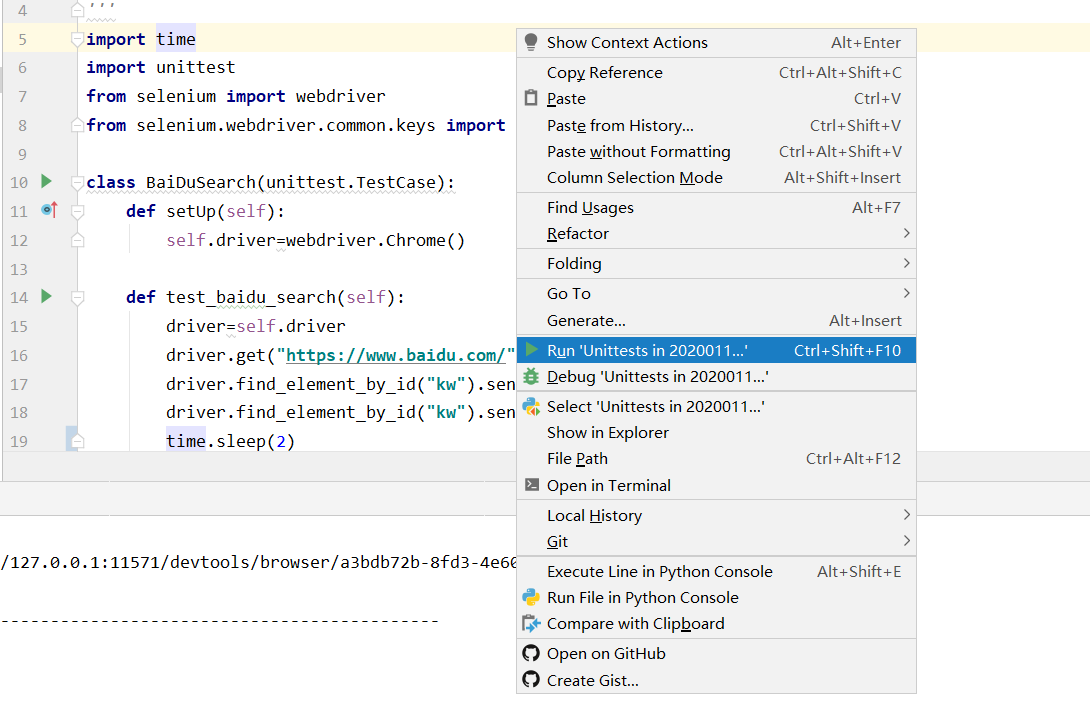Choose Paste in the context menu
This screenshot has height=721, width=1090.
click(x=716, y=99)
